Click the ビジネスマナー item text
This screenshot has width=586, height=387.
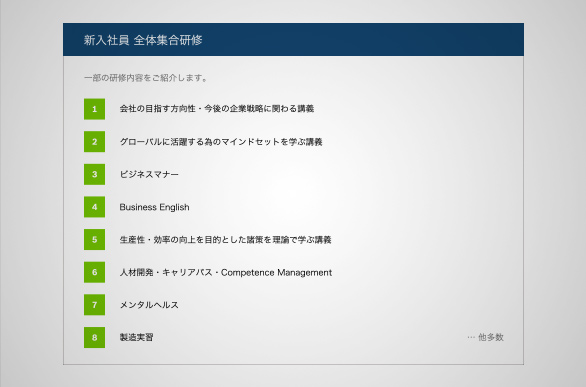tap(149, 174)
